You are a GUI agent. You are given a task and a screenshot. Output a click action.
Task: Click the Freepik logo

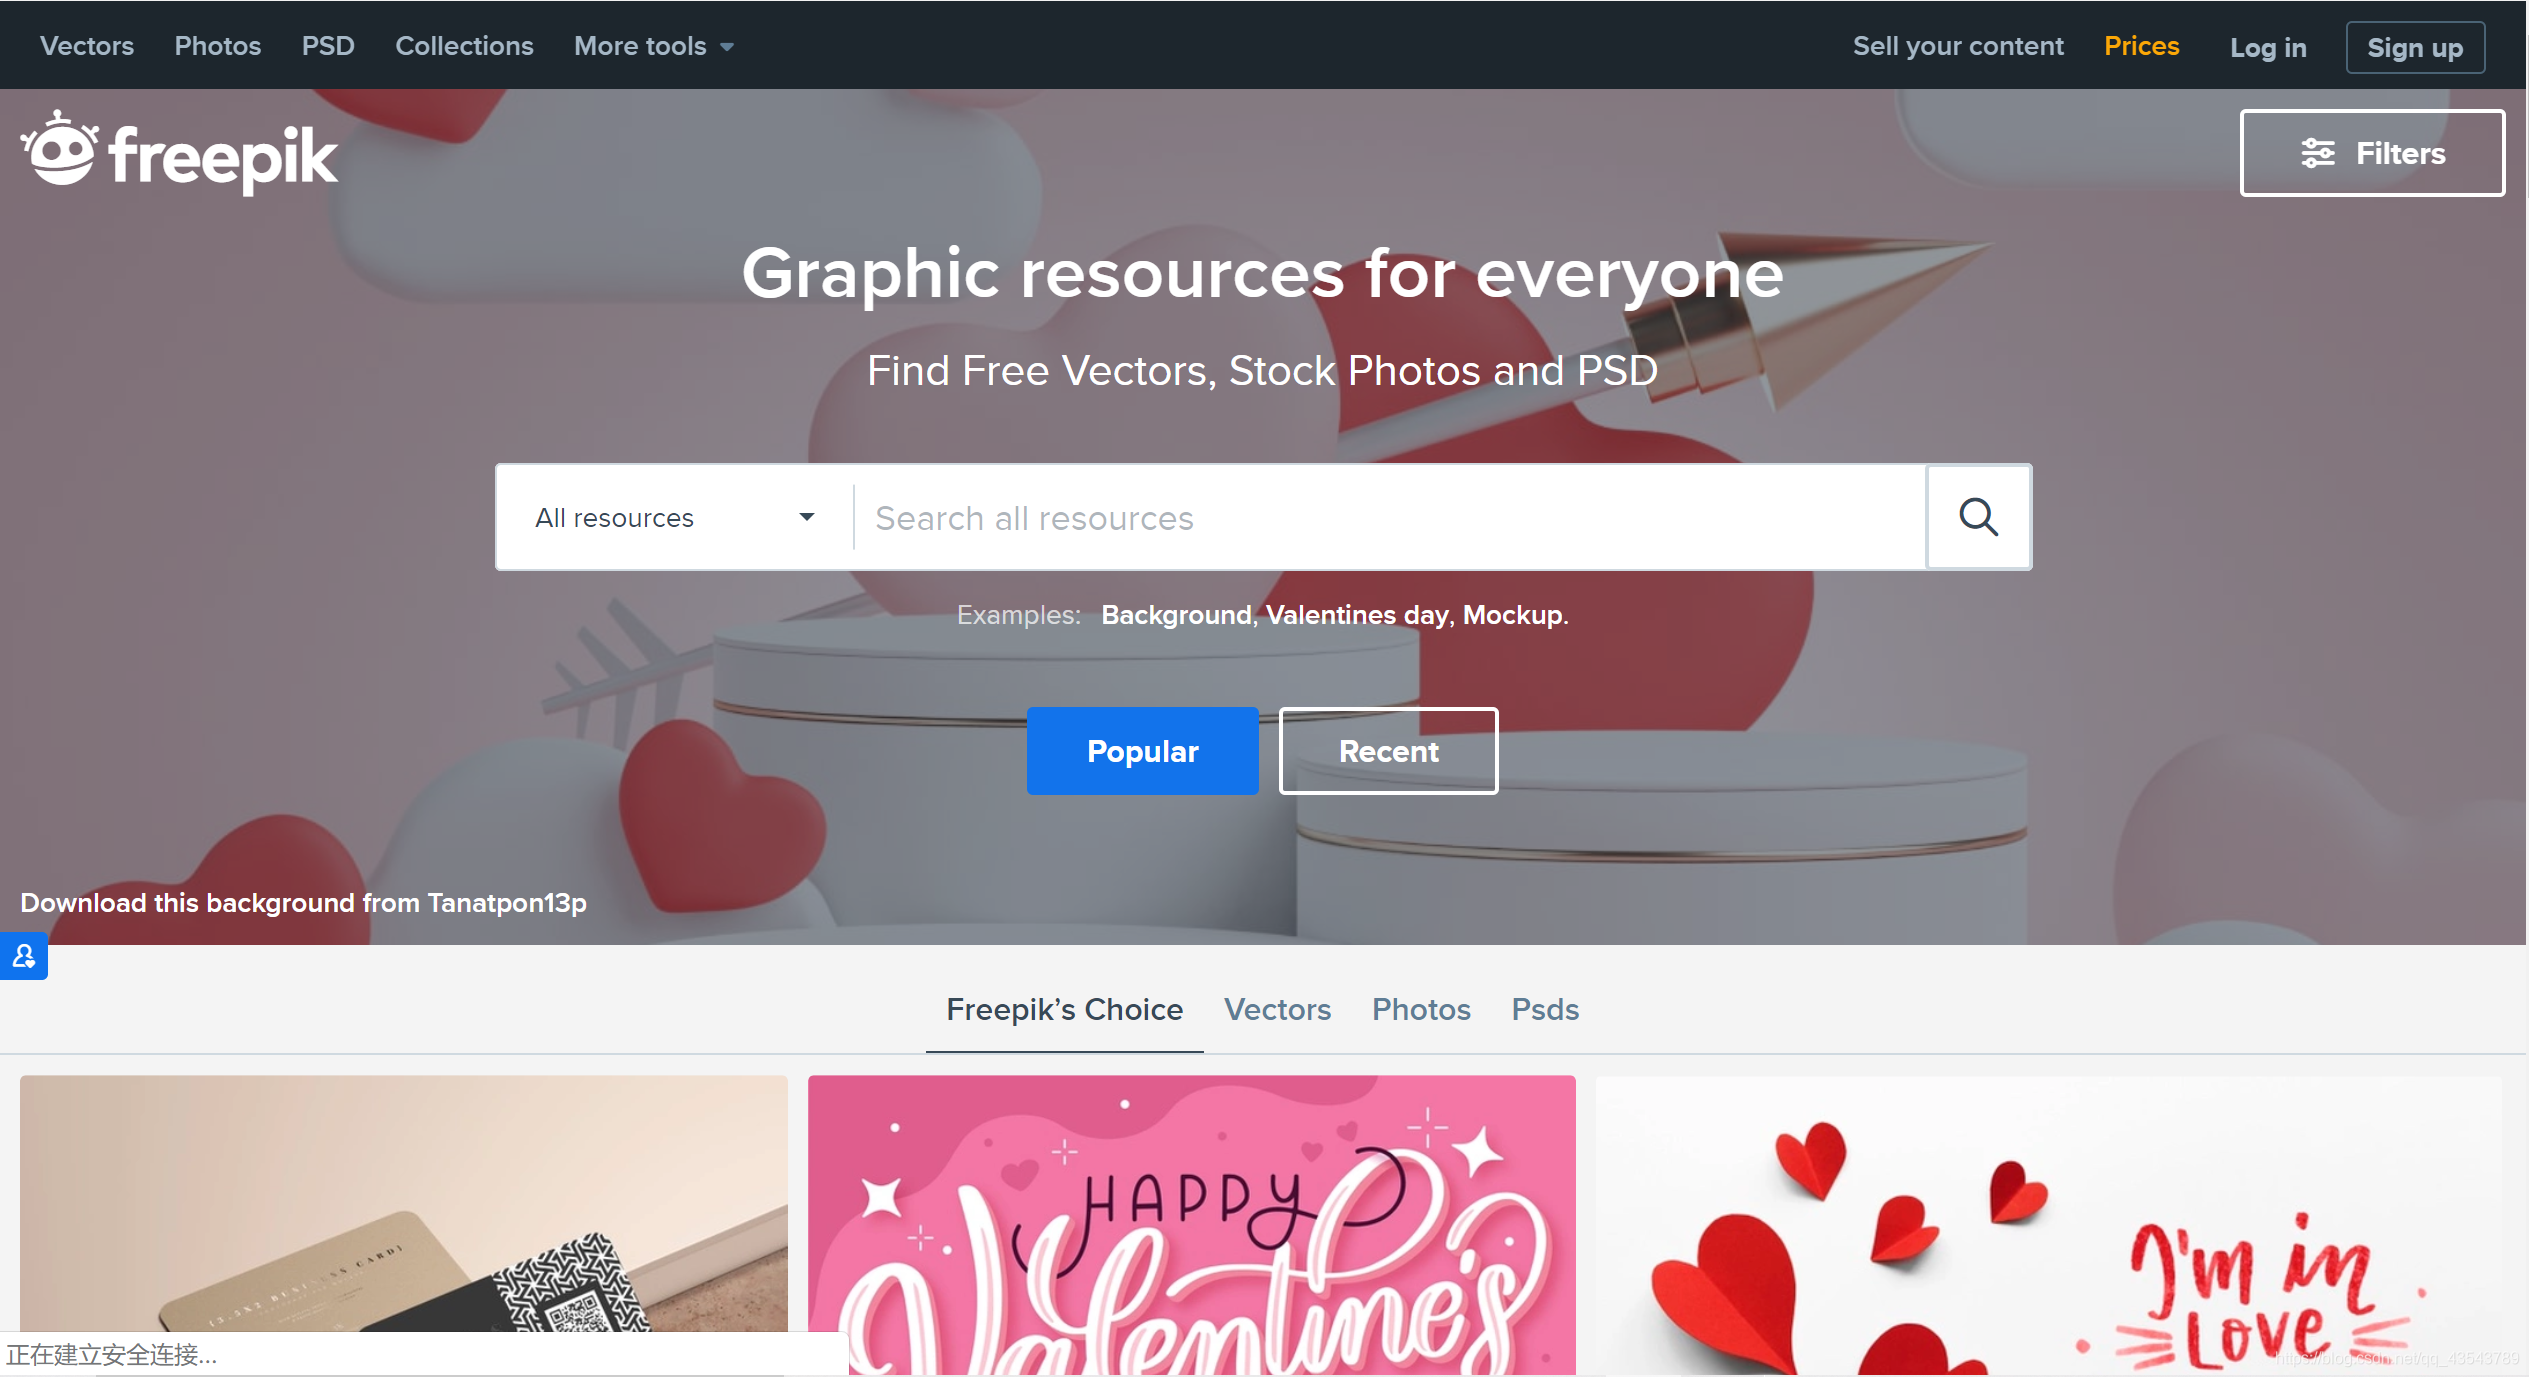click(180, 154)
